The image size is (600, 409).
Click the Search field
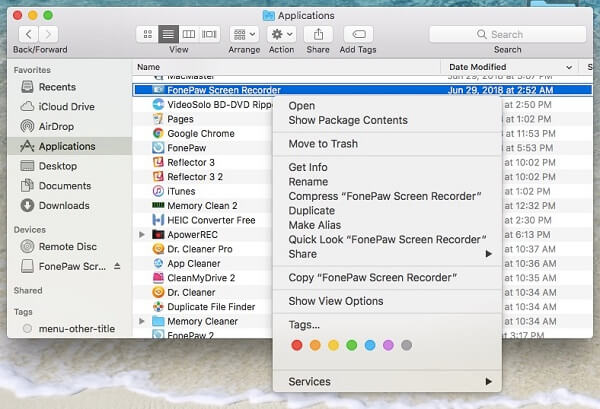pyautogui.click(x=507, y=34)
